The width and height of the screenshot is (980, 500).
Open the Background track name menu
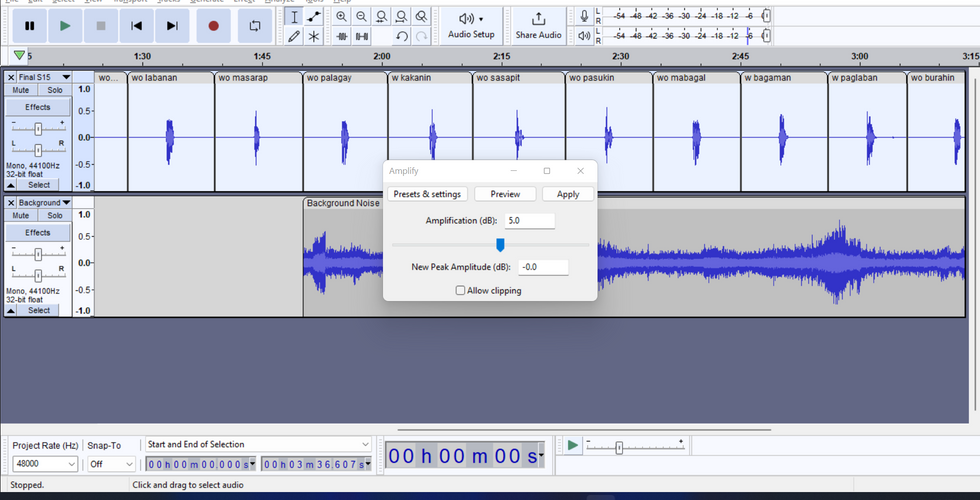tap(40, 203)
